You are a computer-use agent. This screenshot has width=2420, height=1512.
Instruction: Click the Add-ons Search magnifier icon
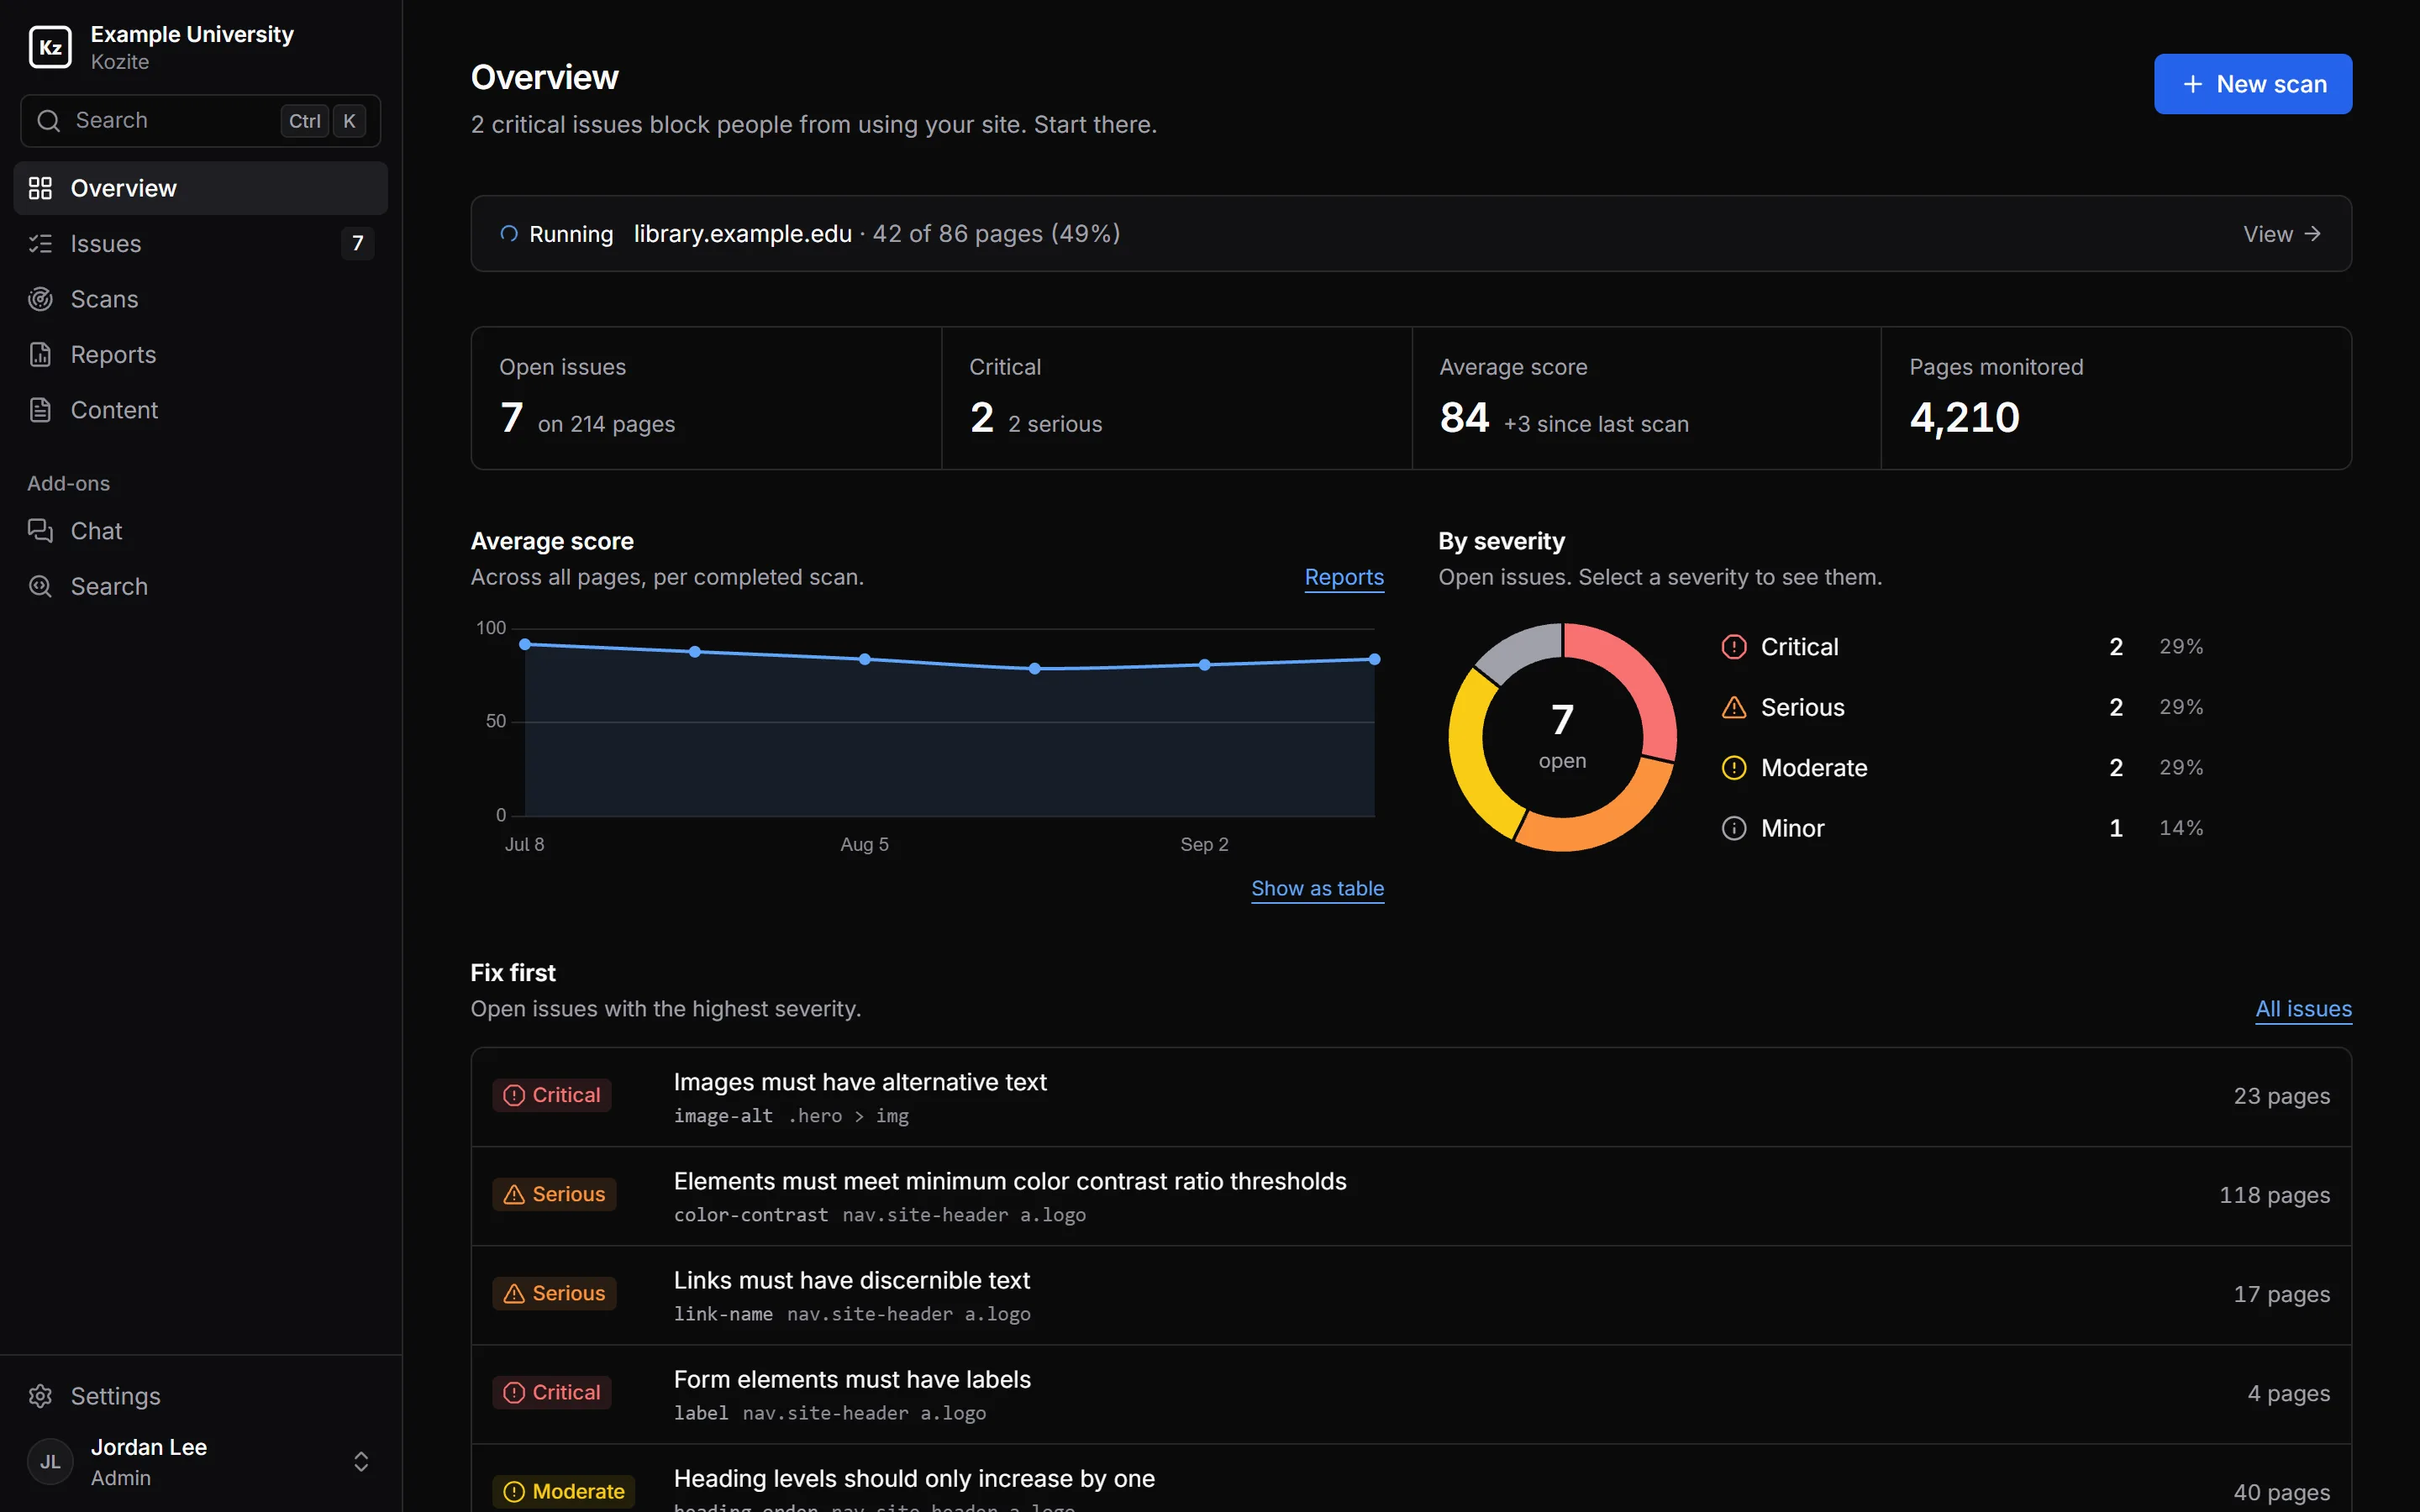(40, 586)
